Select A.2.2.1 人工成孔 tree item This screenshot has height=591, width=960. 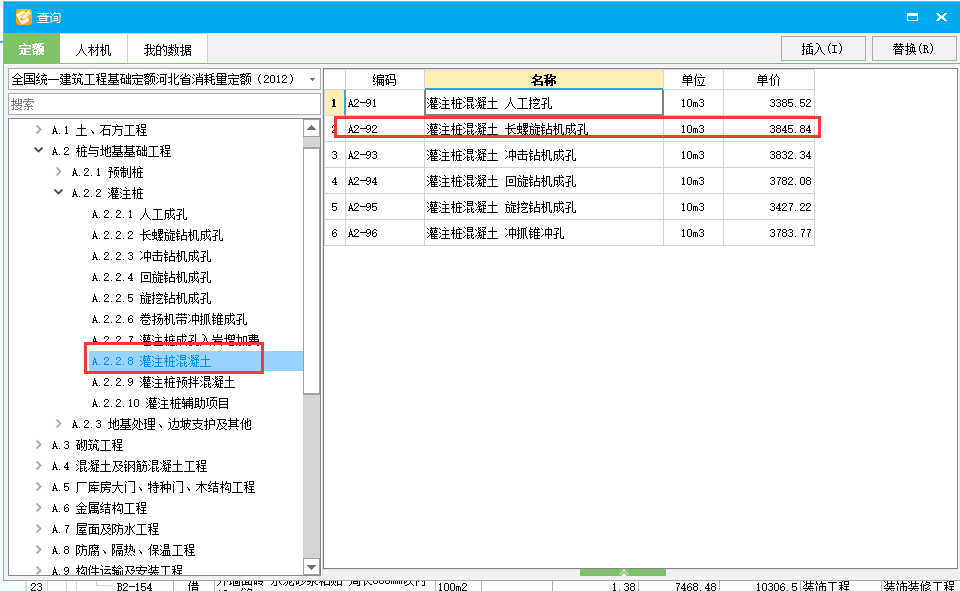pyautogui.click(x=139, y=214)
